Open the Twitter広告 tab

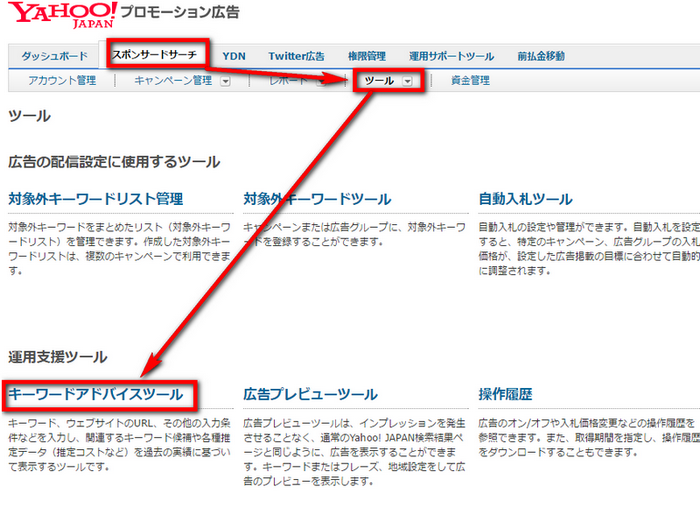(x=297, y=56)
